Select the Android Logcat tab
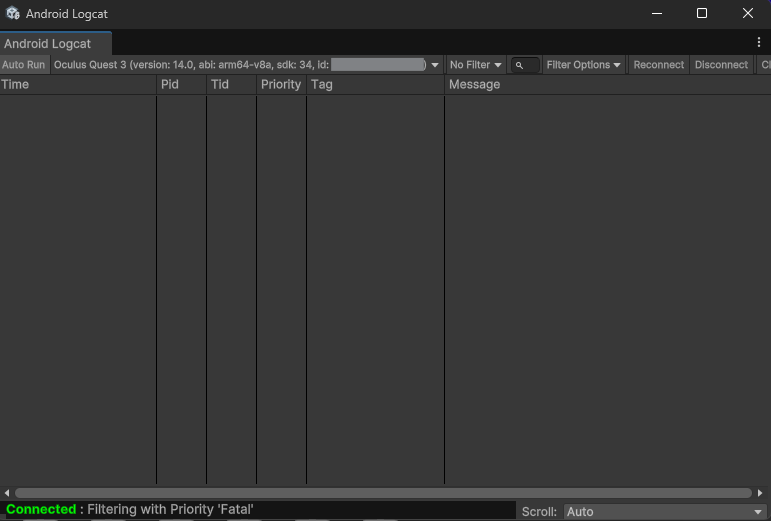Image resolution: width=771 pixels, height=521 pixels. [x=48, y=44]
